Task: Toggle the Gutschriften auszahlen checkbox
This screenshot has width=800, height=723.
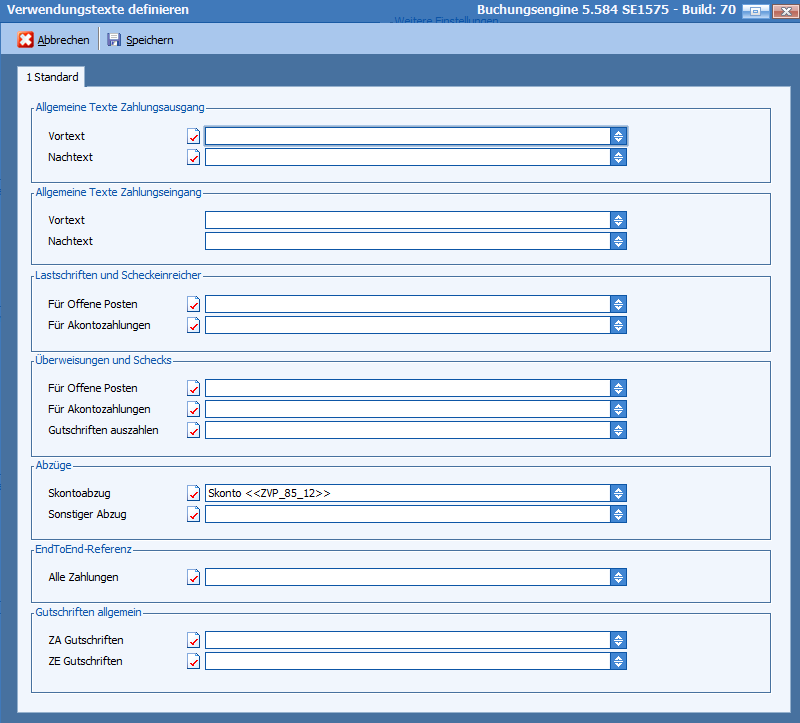Action: [194, 430]
